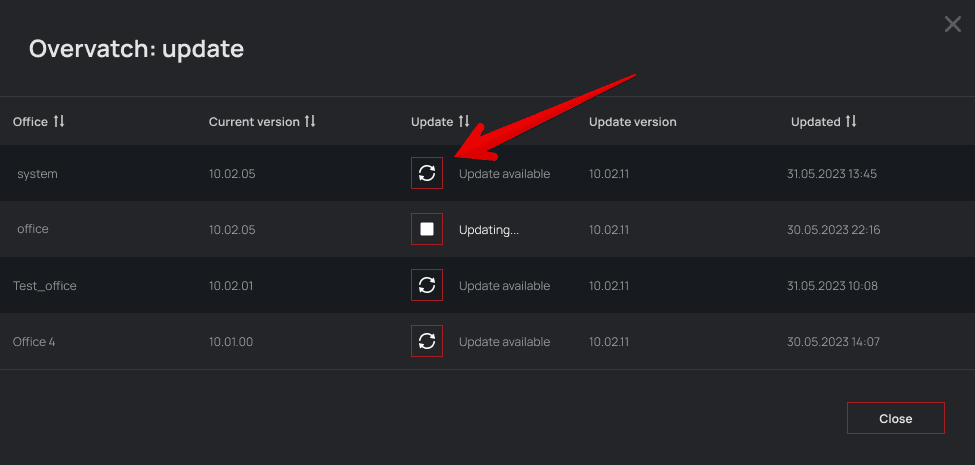Select the Office 4 row name
Viewport: 975px width, 465px height.
pyautogui.click(x=34, y=342)
